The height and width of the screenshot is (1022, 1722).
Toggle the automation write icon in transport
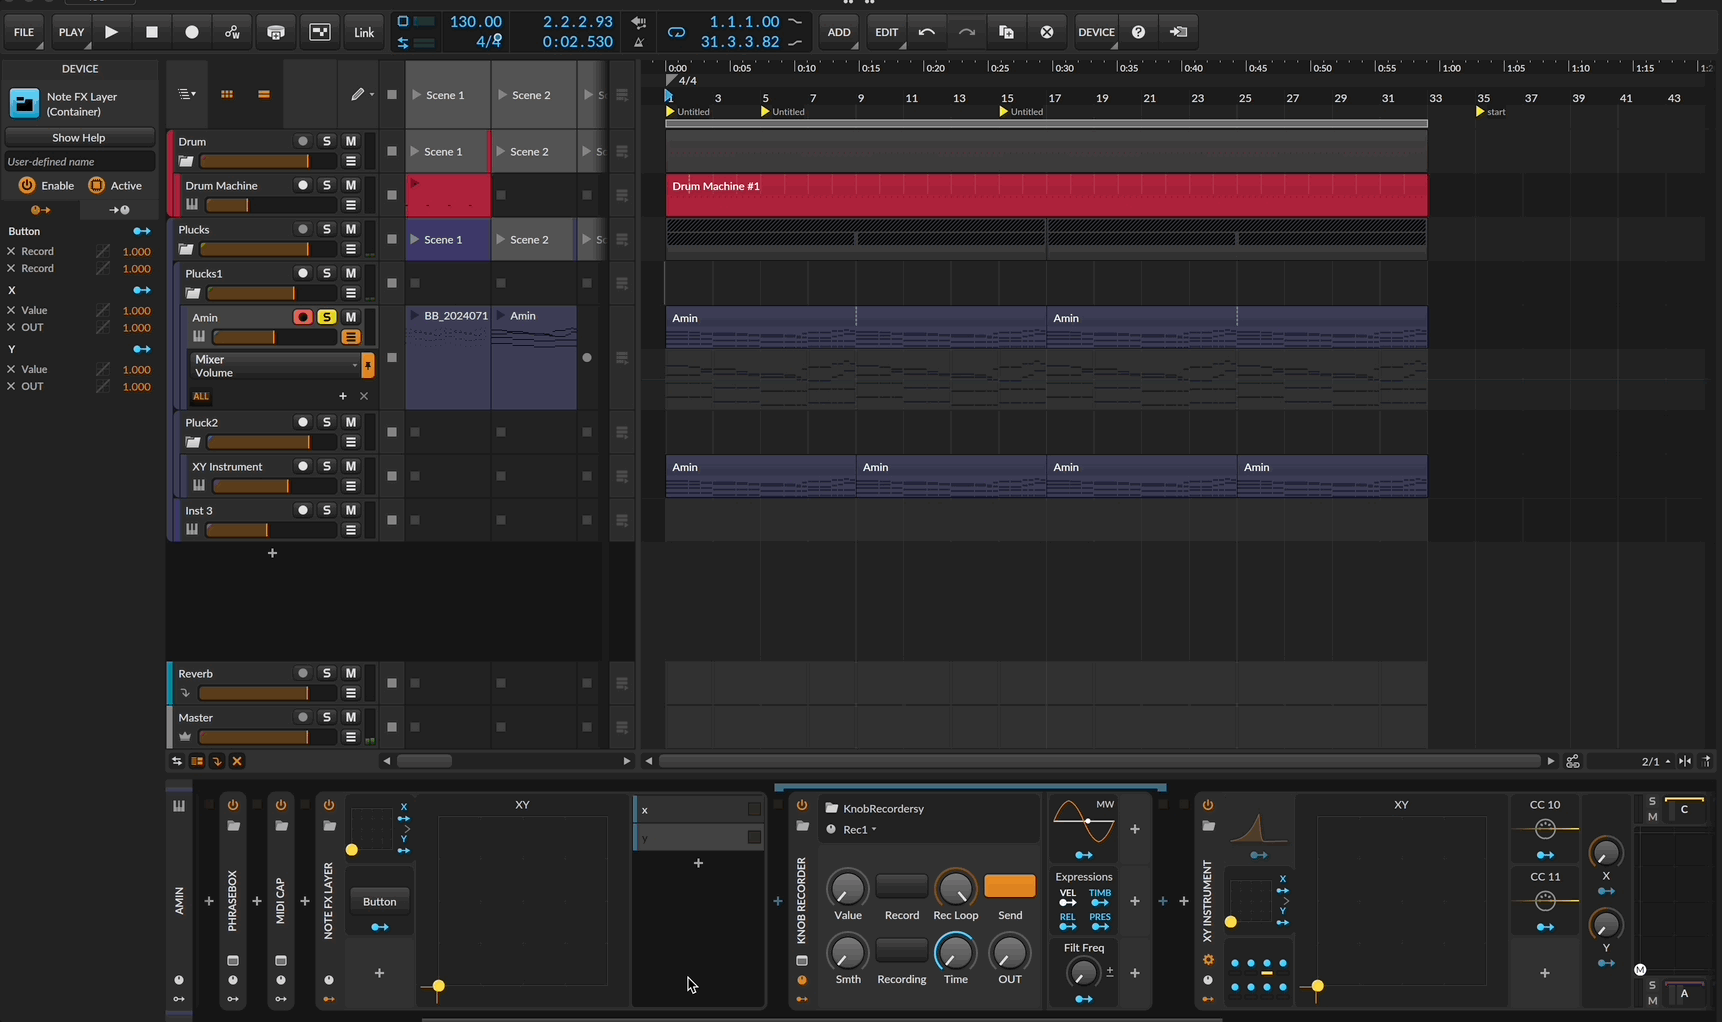[x=232, y=32]
